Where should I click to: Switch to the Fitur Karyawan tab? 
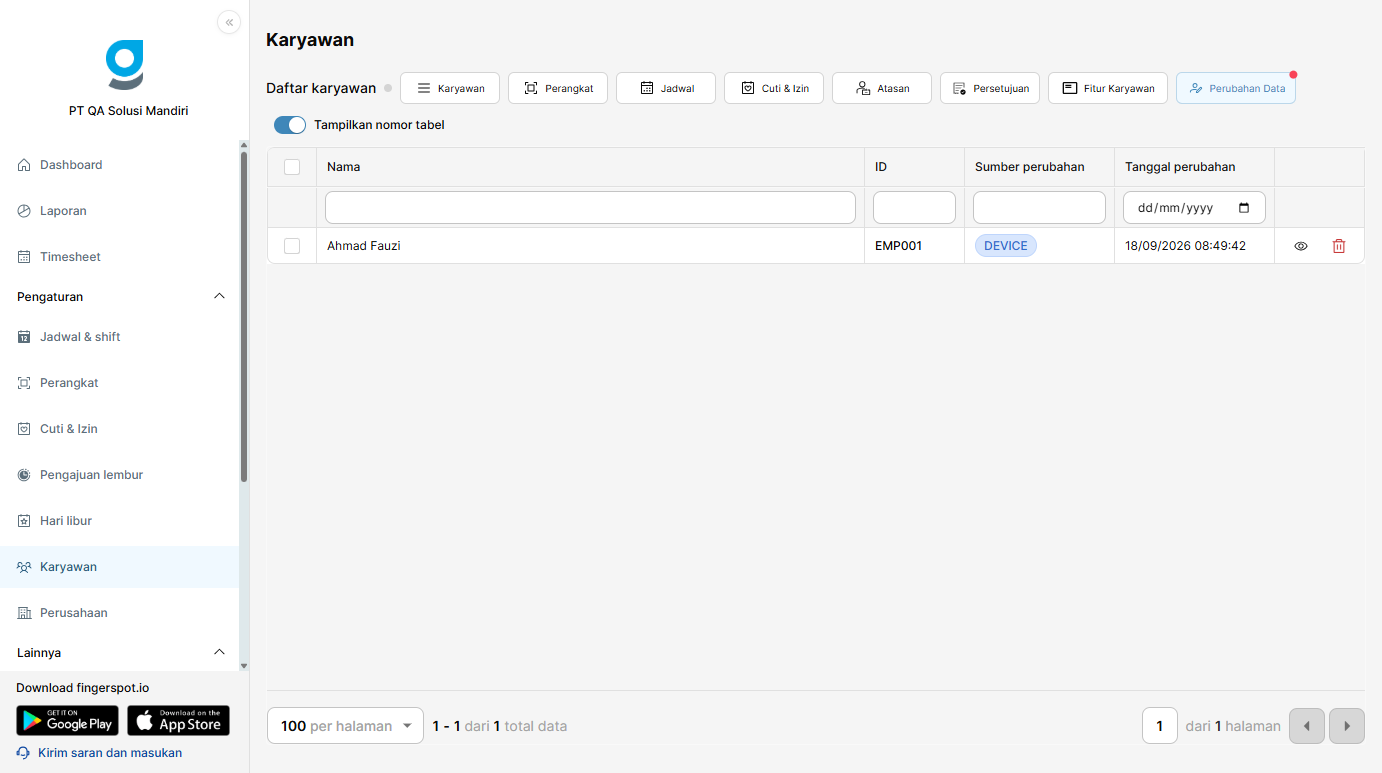click(x=1108, y=88)
